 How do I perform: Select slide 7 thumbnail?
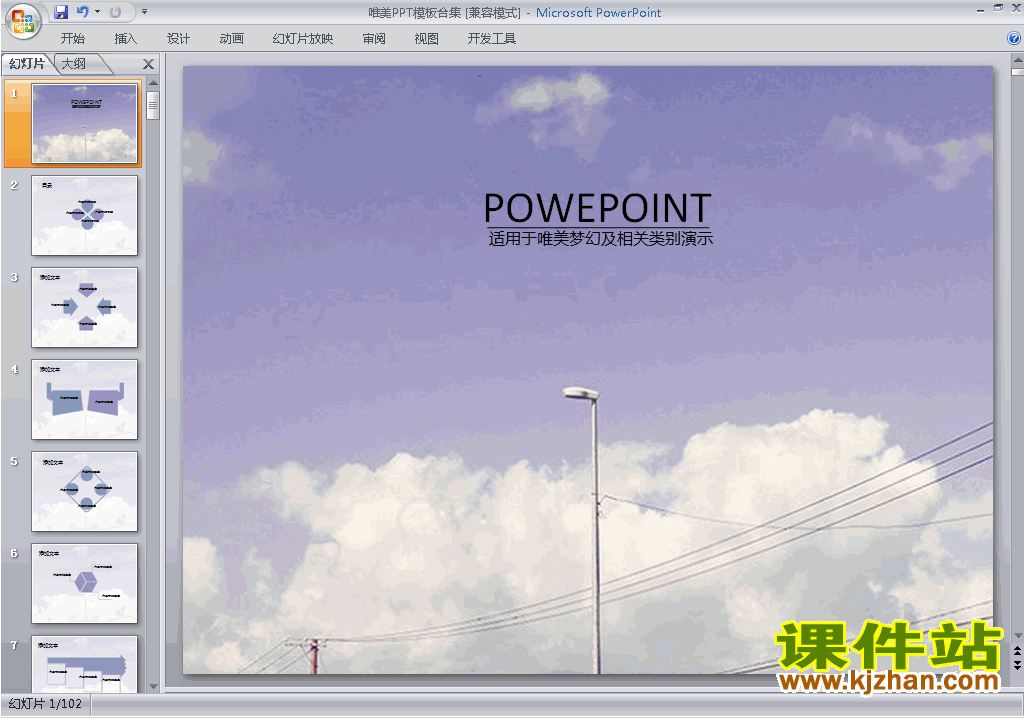[85, 664]
